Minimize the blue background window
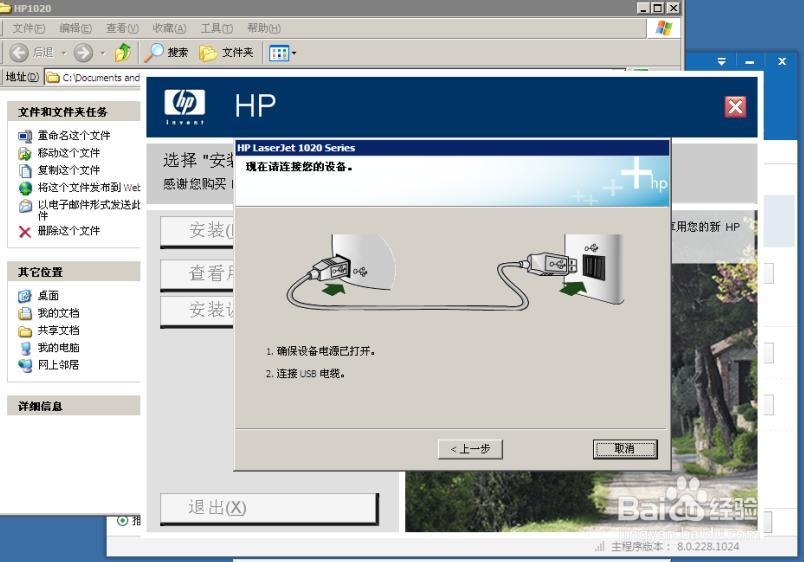This screenshot has height=562, width=804. [x=750, y=62]
